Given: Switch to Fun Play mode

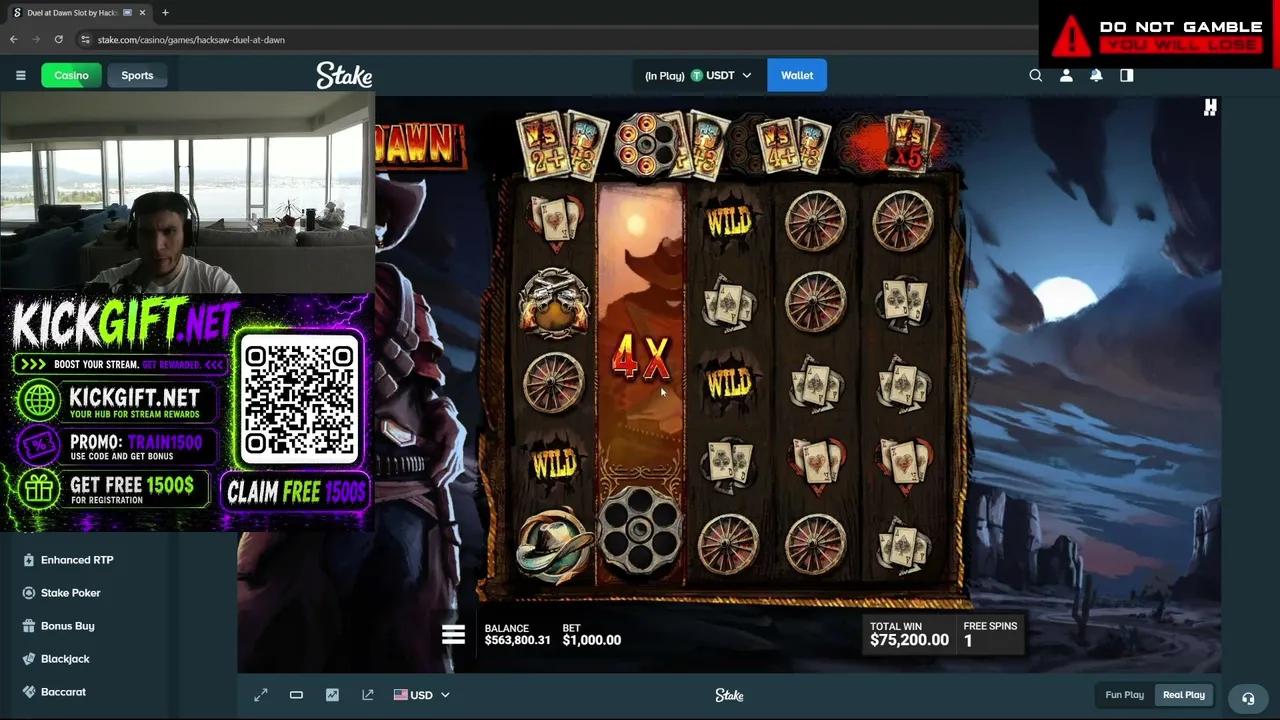Looking at the screenshot, I should [1125, 695].
